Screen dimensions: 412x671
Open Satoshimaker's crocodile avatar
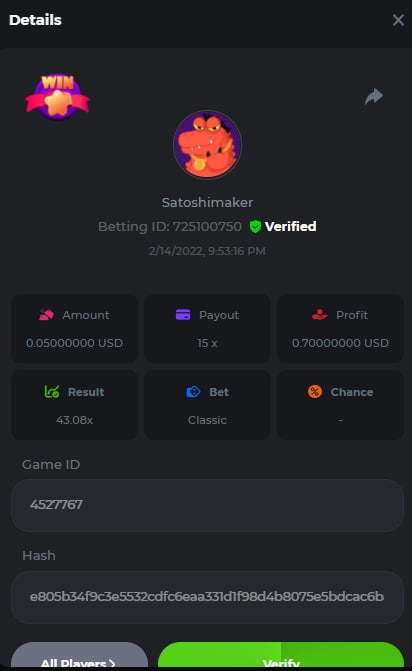click(207, 145)
